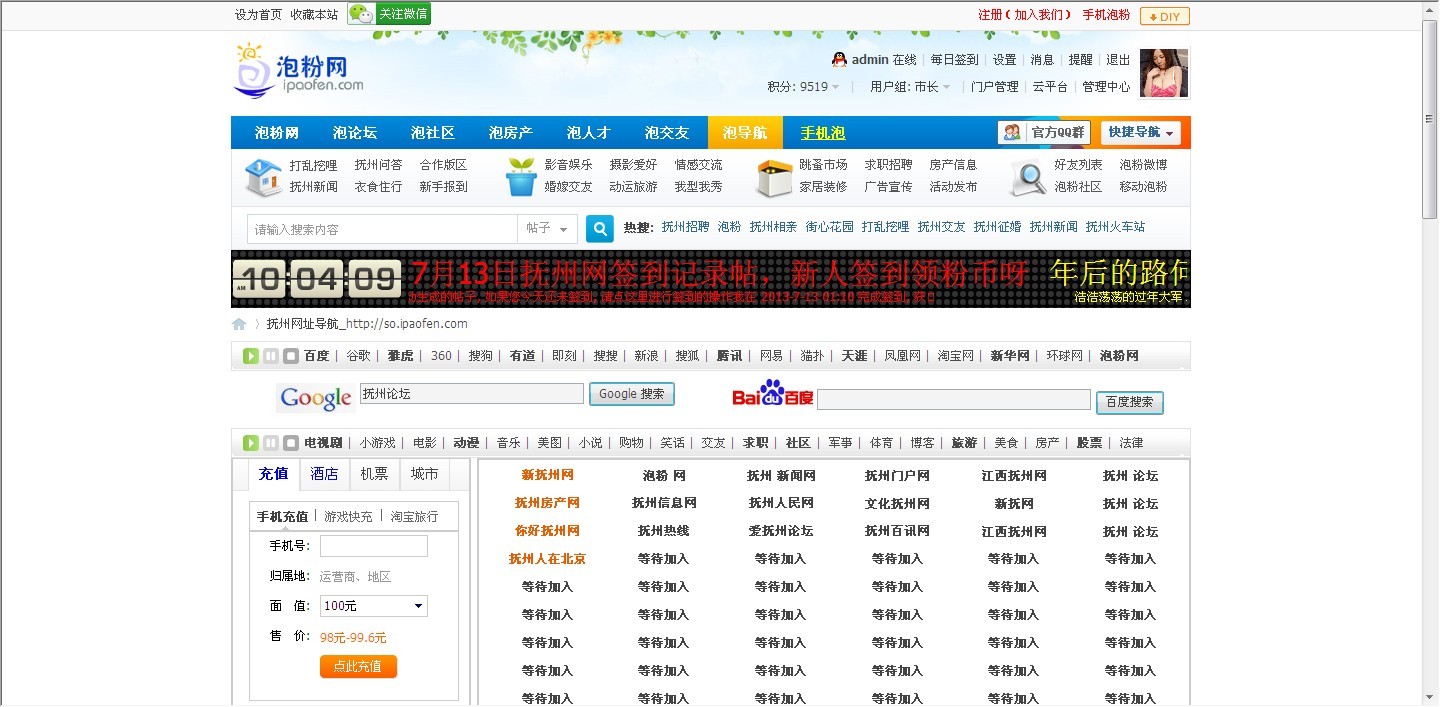Screen dimensions: 1440x707
Task: Click the green play icon before 百度
Action: pos(250,356)
